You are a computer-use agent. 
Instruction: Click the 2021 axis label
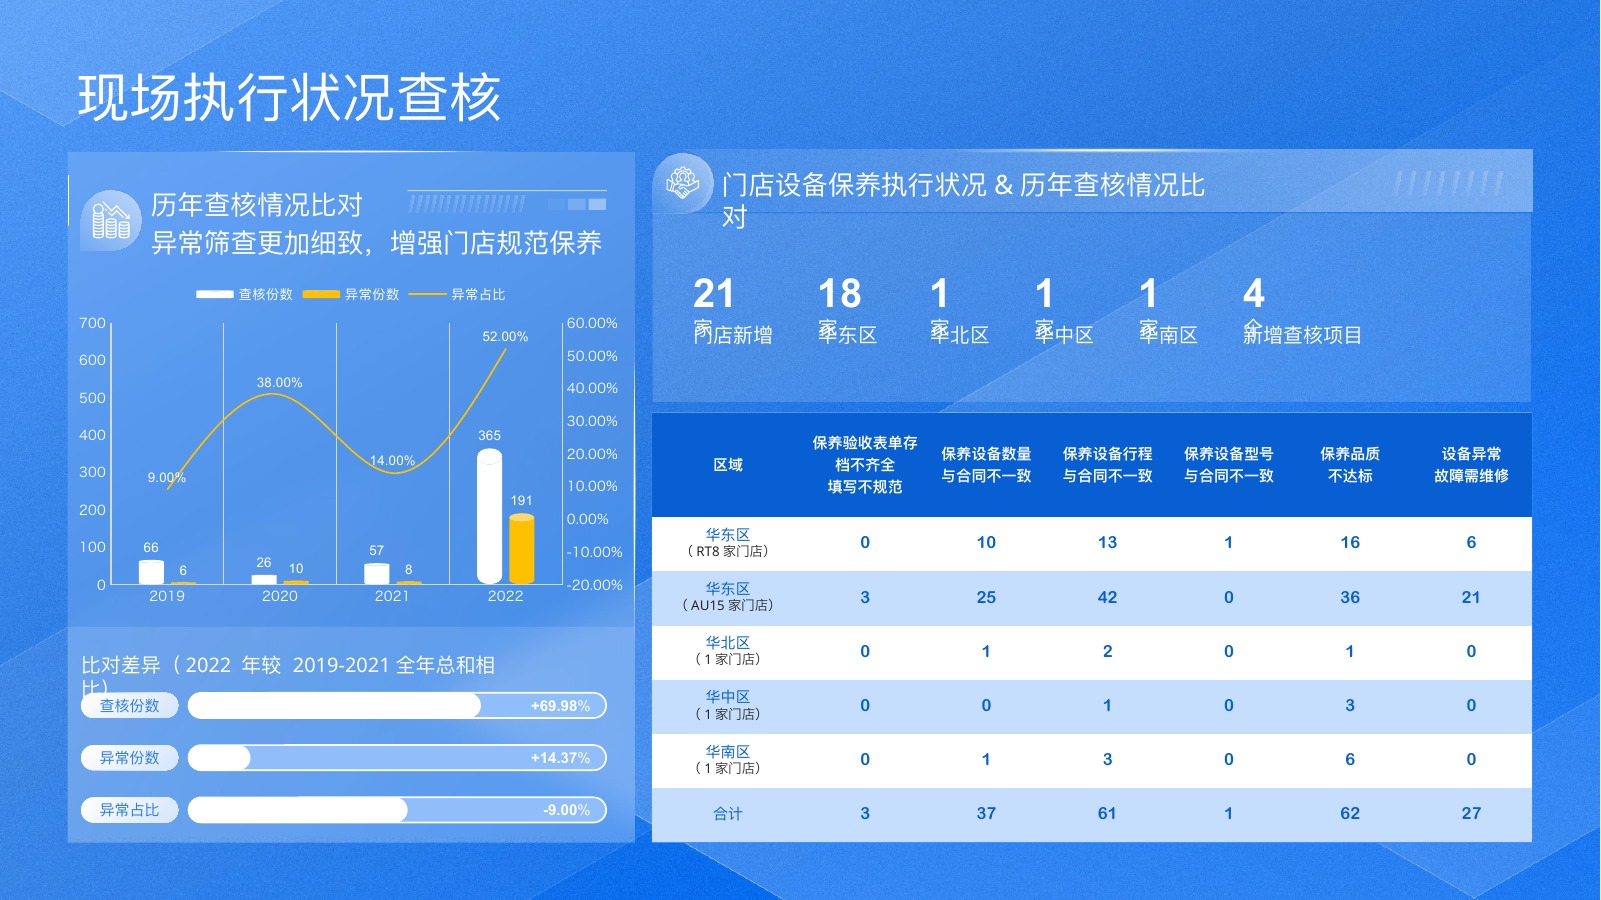tap(392, 595)
